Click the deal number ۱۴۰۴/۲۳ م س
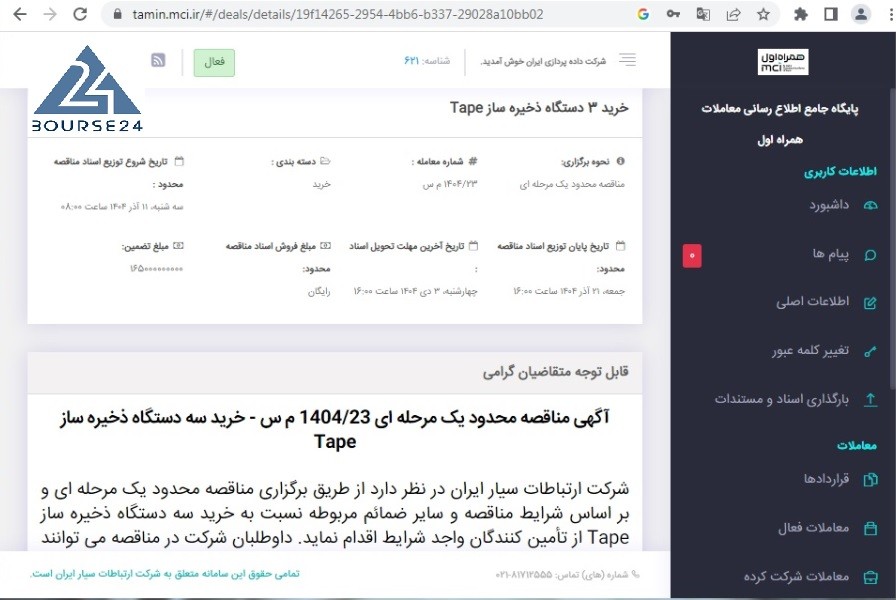 [449, 184]
